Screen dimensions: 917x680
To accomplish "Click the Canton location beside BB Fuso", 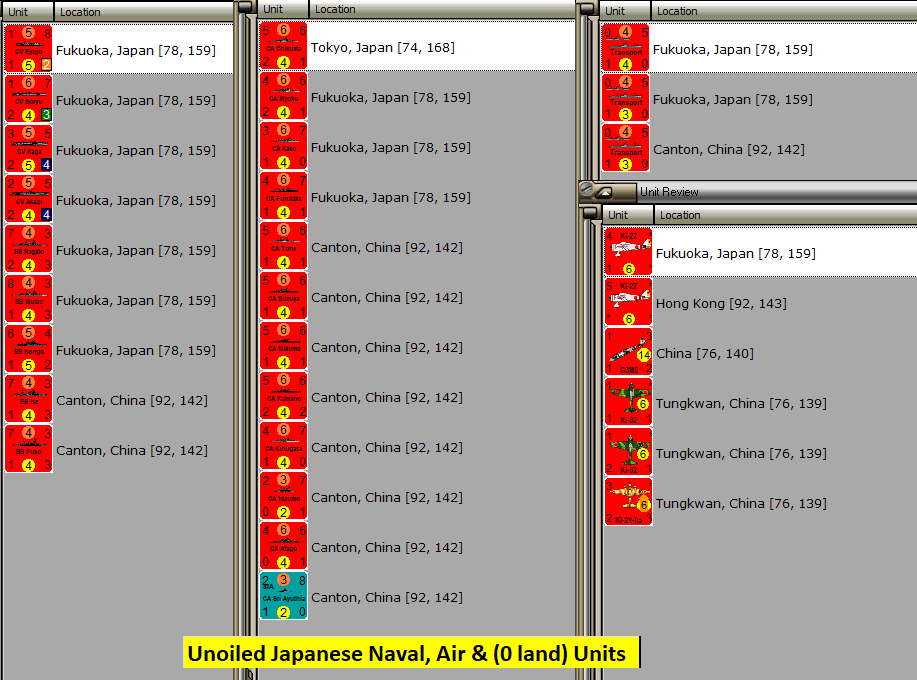I will 132,450.
